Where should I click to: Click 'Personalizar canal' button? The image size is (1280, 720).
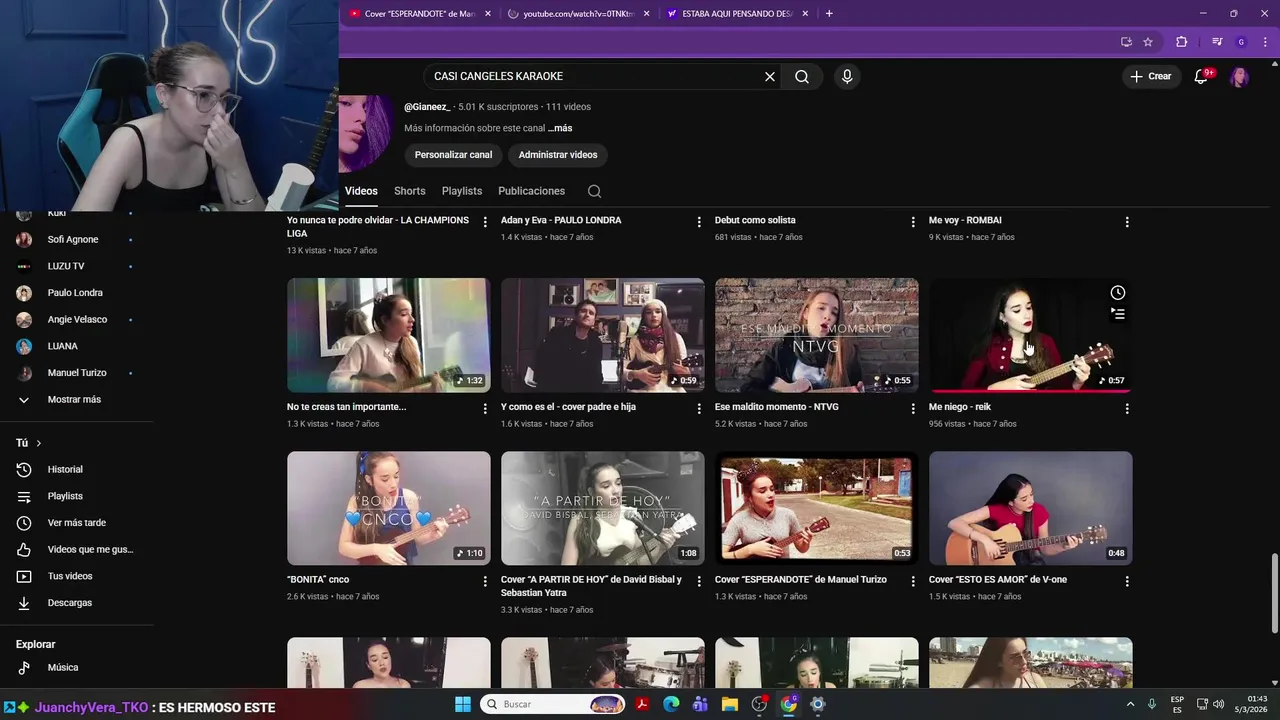click(454, 155)
